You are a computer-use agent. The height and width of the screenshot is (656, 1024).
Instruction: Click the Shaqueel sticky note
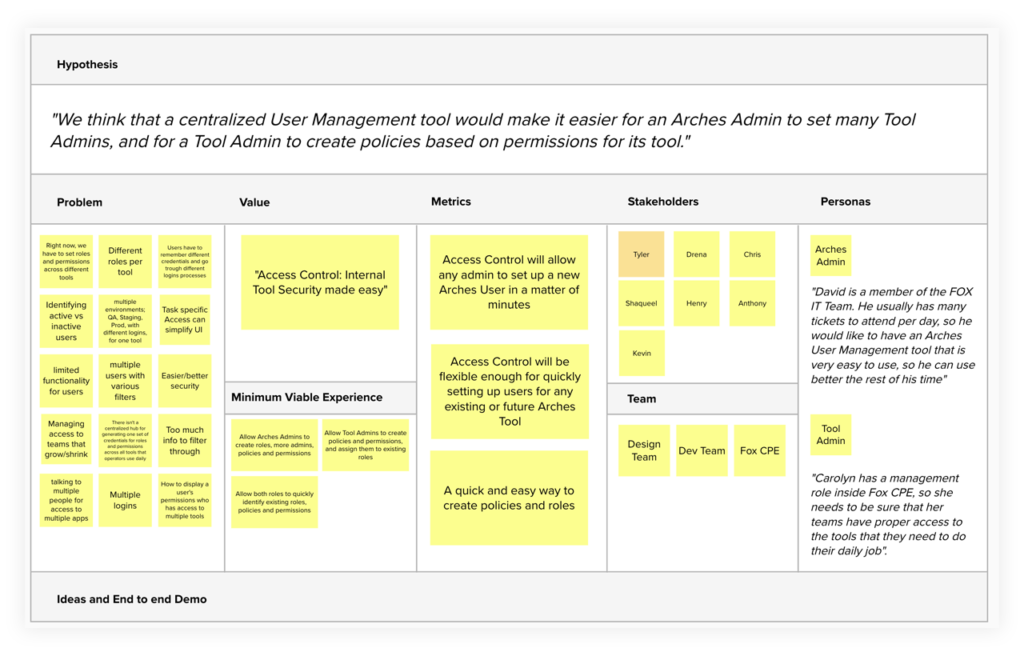click(641, 303)
